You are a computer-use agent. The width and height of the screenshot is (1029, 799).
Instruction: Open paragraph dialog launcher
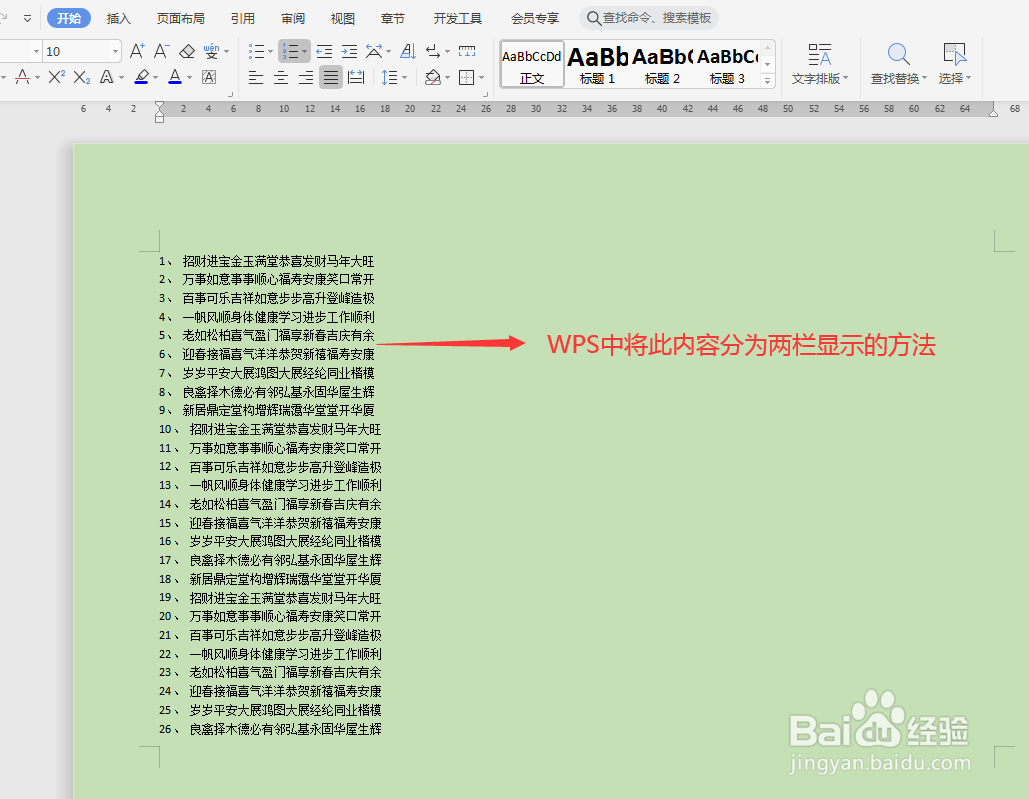486,95
